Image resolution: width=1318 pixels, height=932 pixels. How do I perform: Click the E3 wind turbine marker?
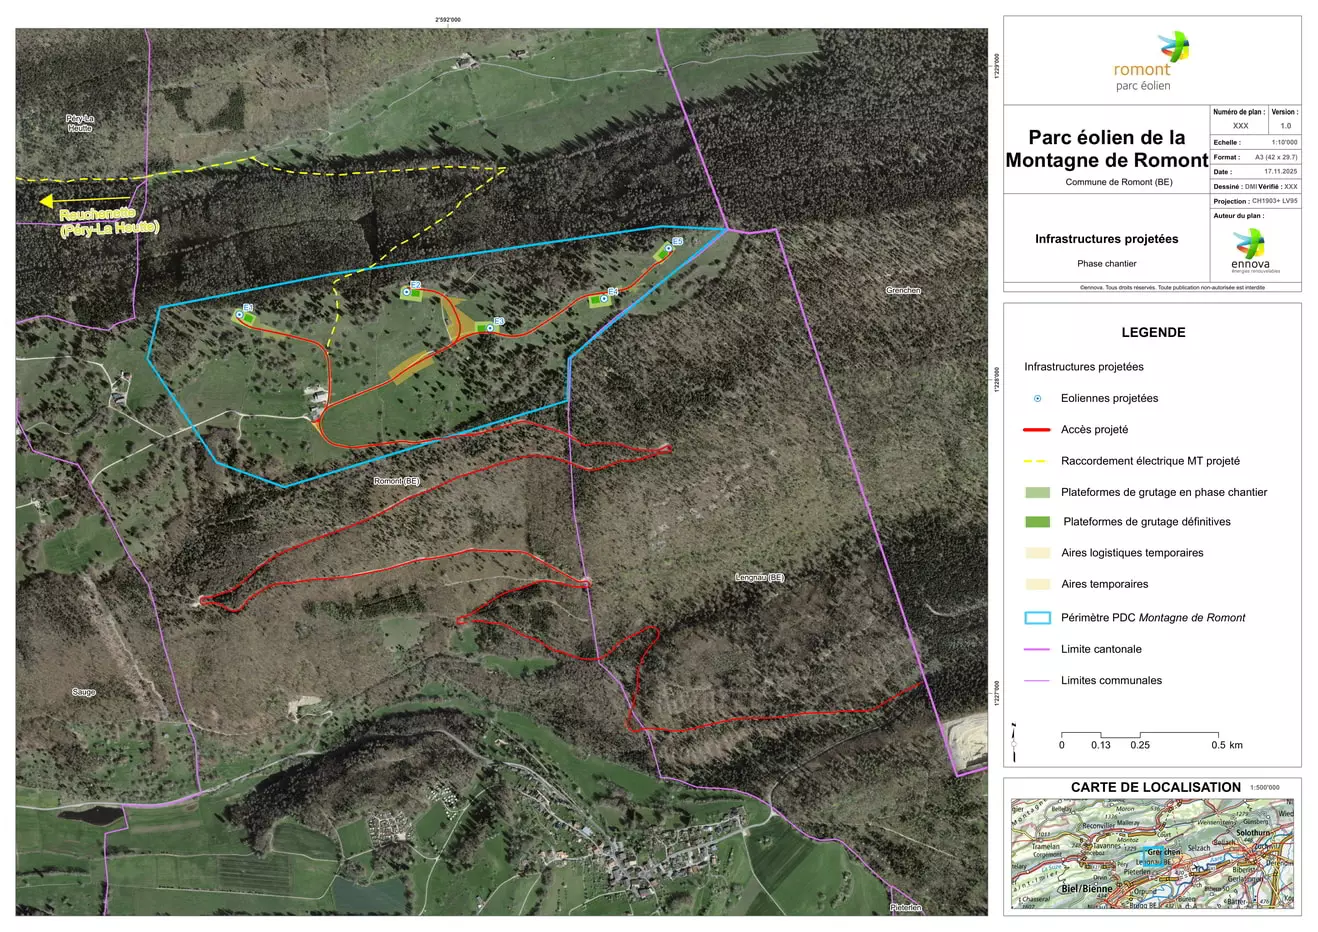[490, 327]
